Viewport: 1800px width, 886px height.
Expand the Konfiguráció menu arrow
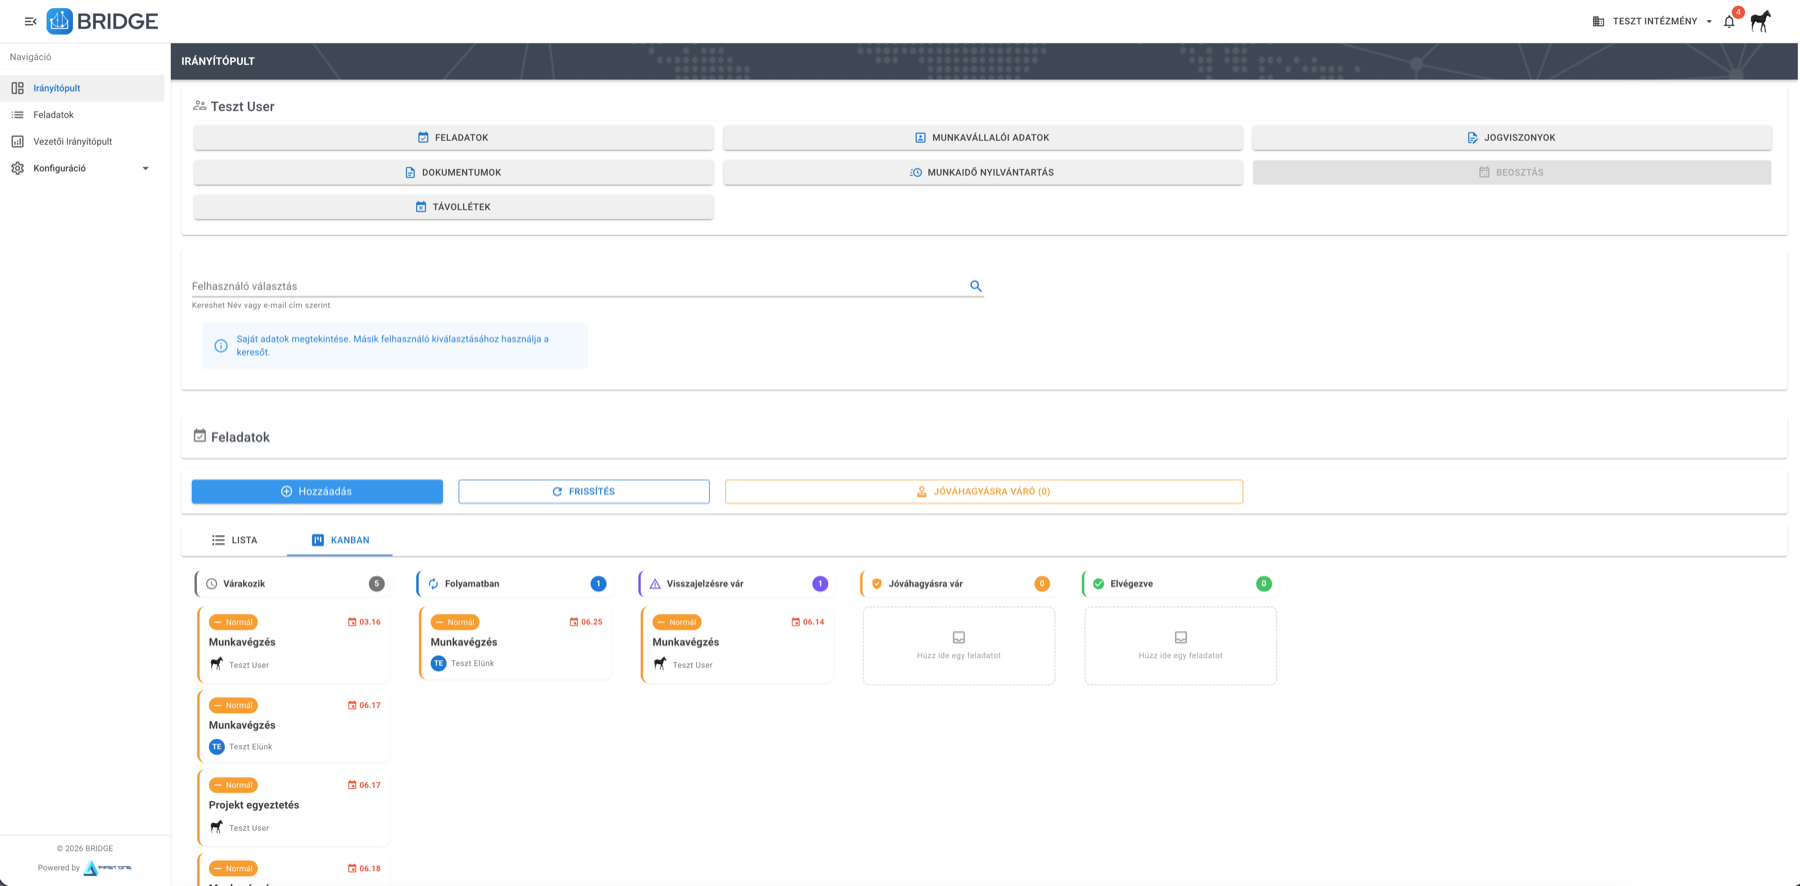(x=146, y=168)
